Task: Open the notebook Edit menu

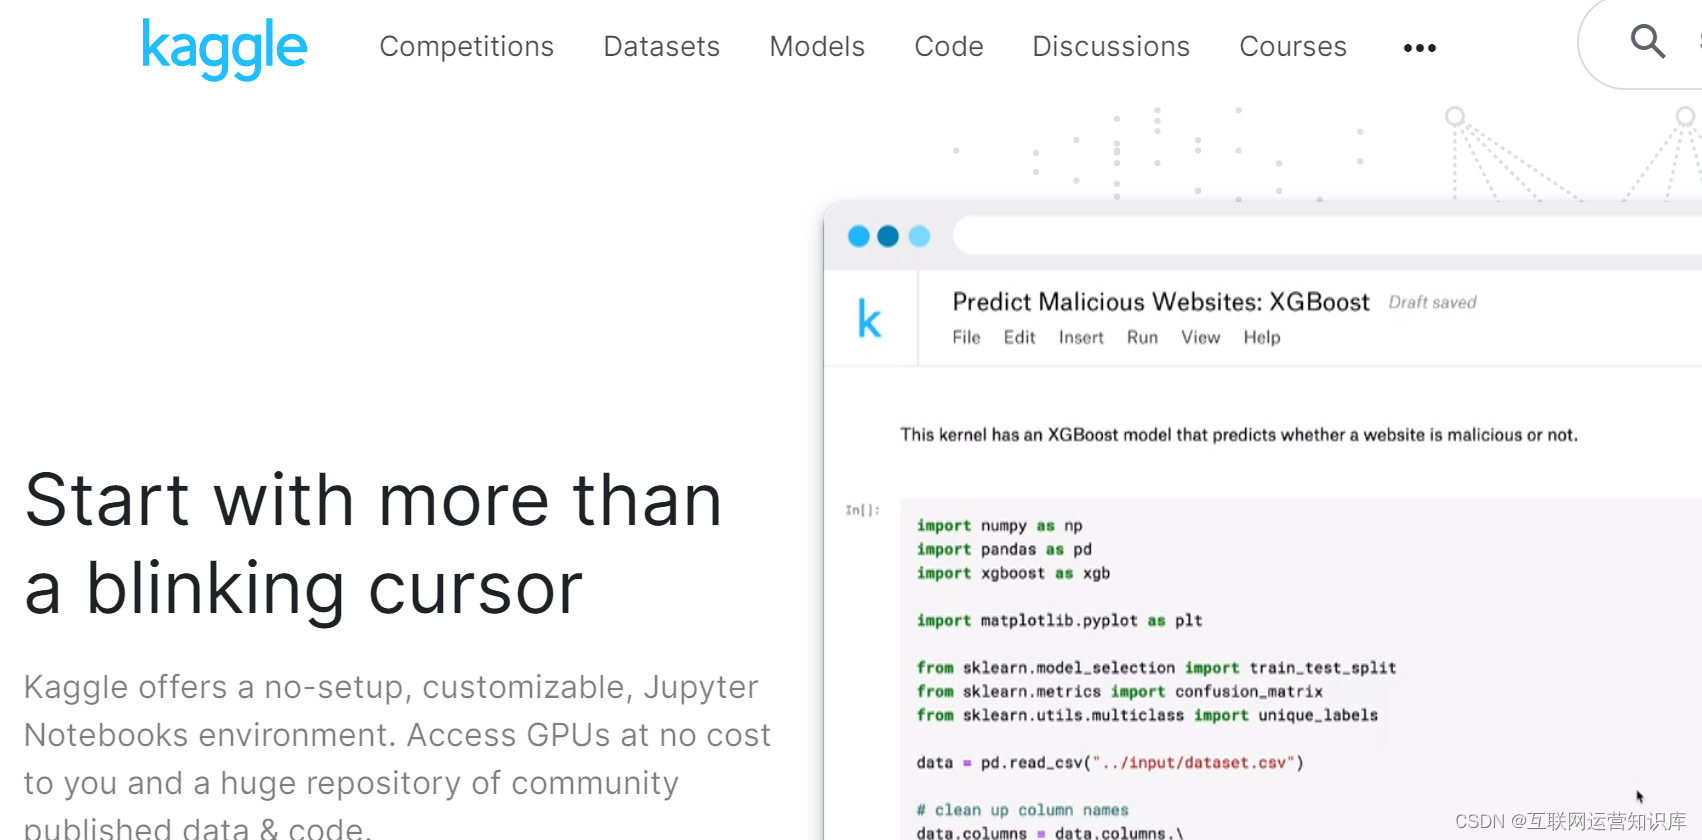Action: click(1019, 338)
